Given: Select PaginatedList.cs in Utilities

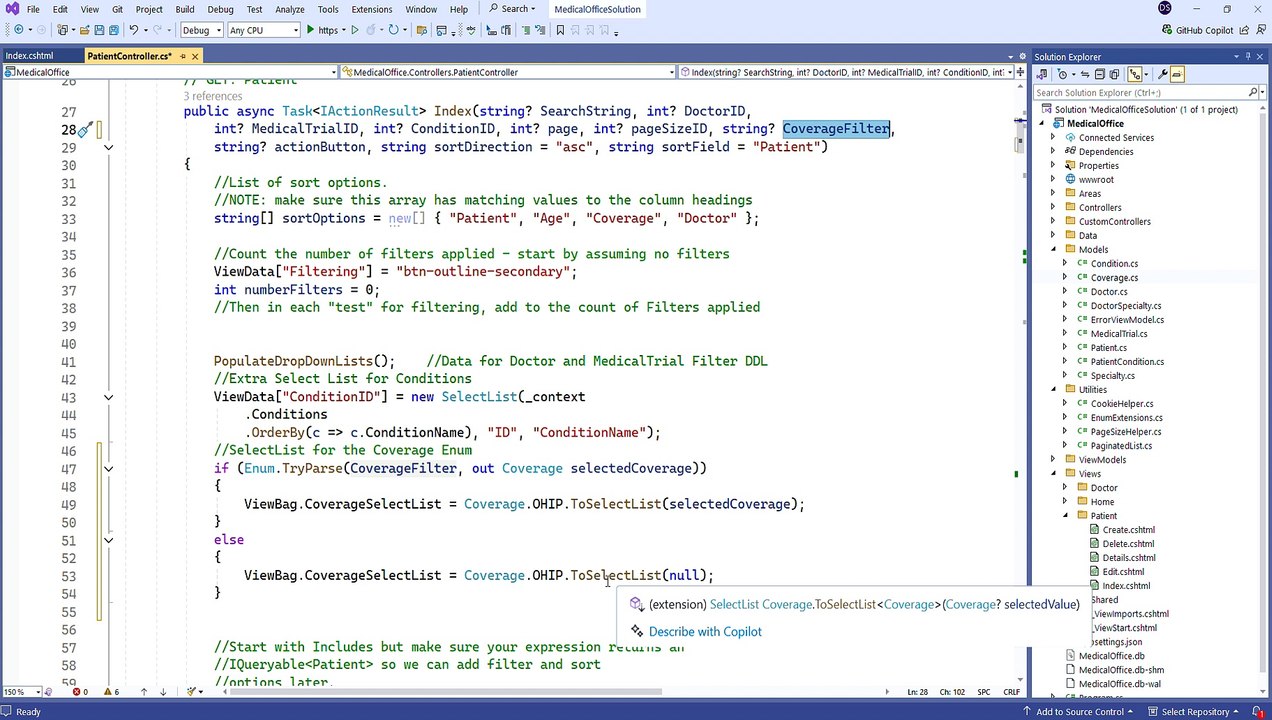Looking at the screenshot, I should pos(1121,445).
